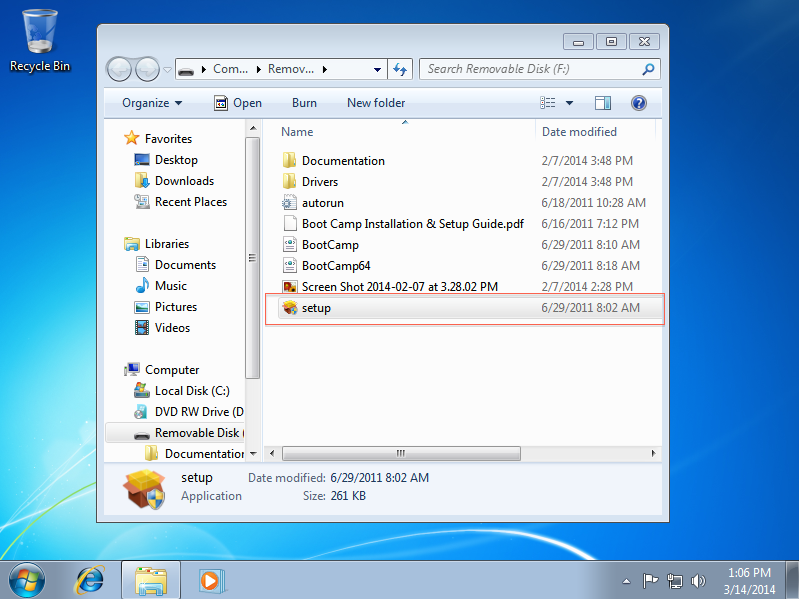
Task: Click the Com... breadcrumb segment
Action: click(230, 69)
